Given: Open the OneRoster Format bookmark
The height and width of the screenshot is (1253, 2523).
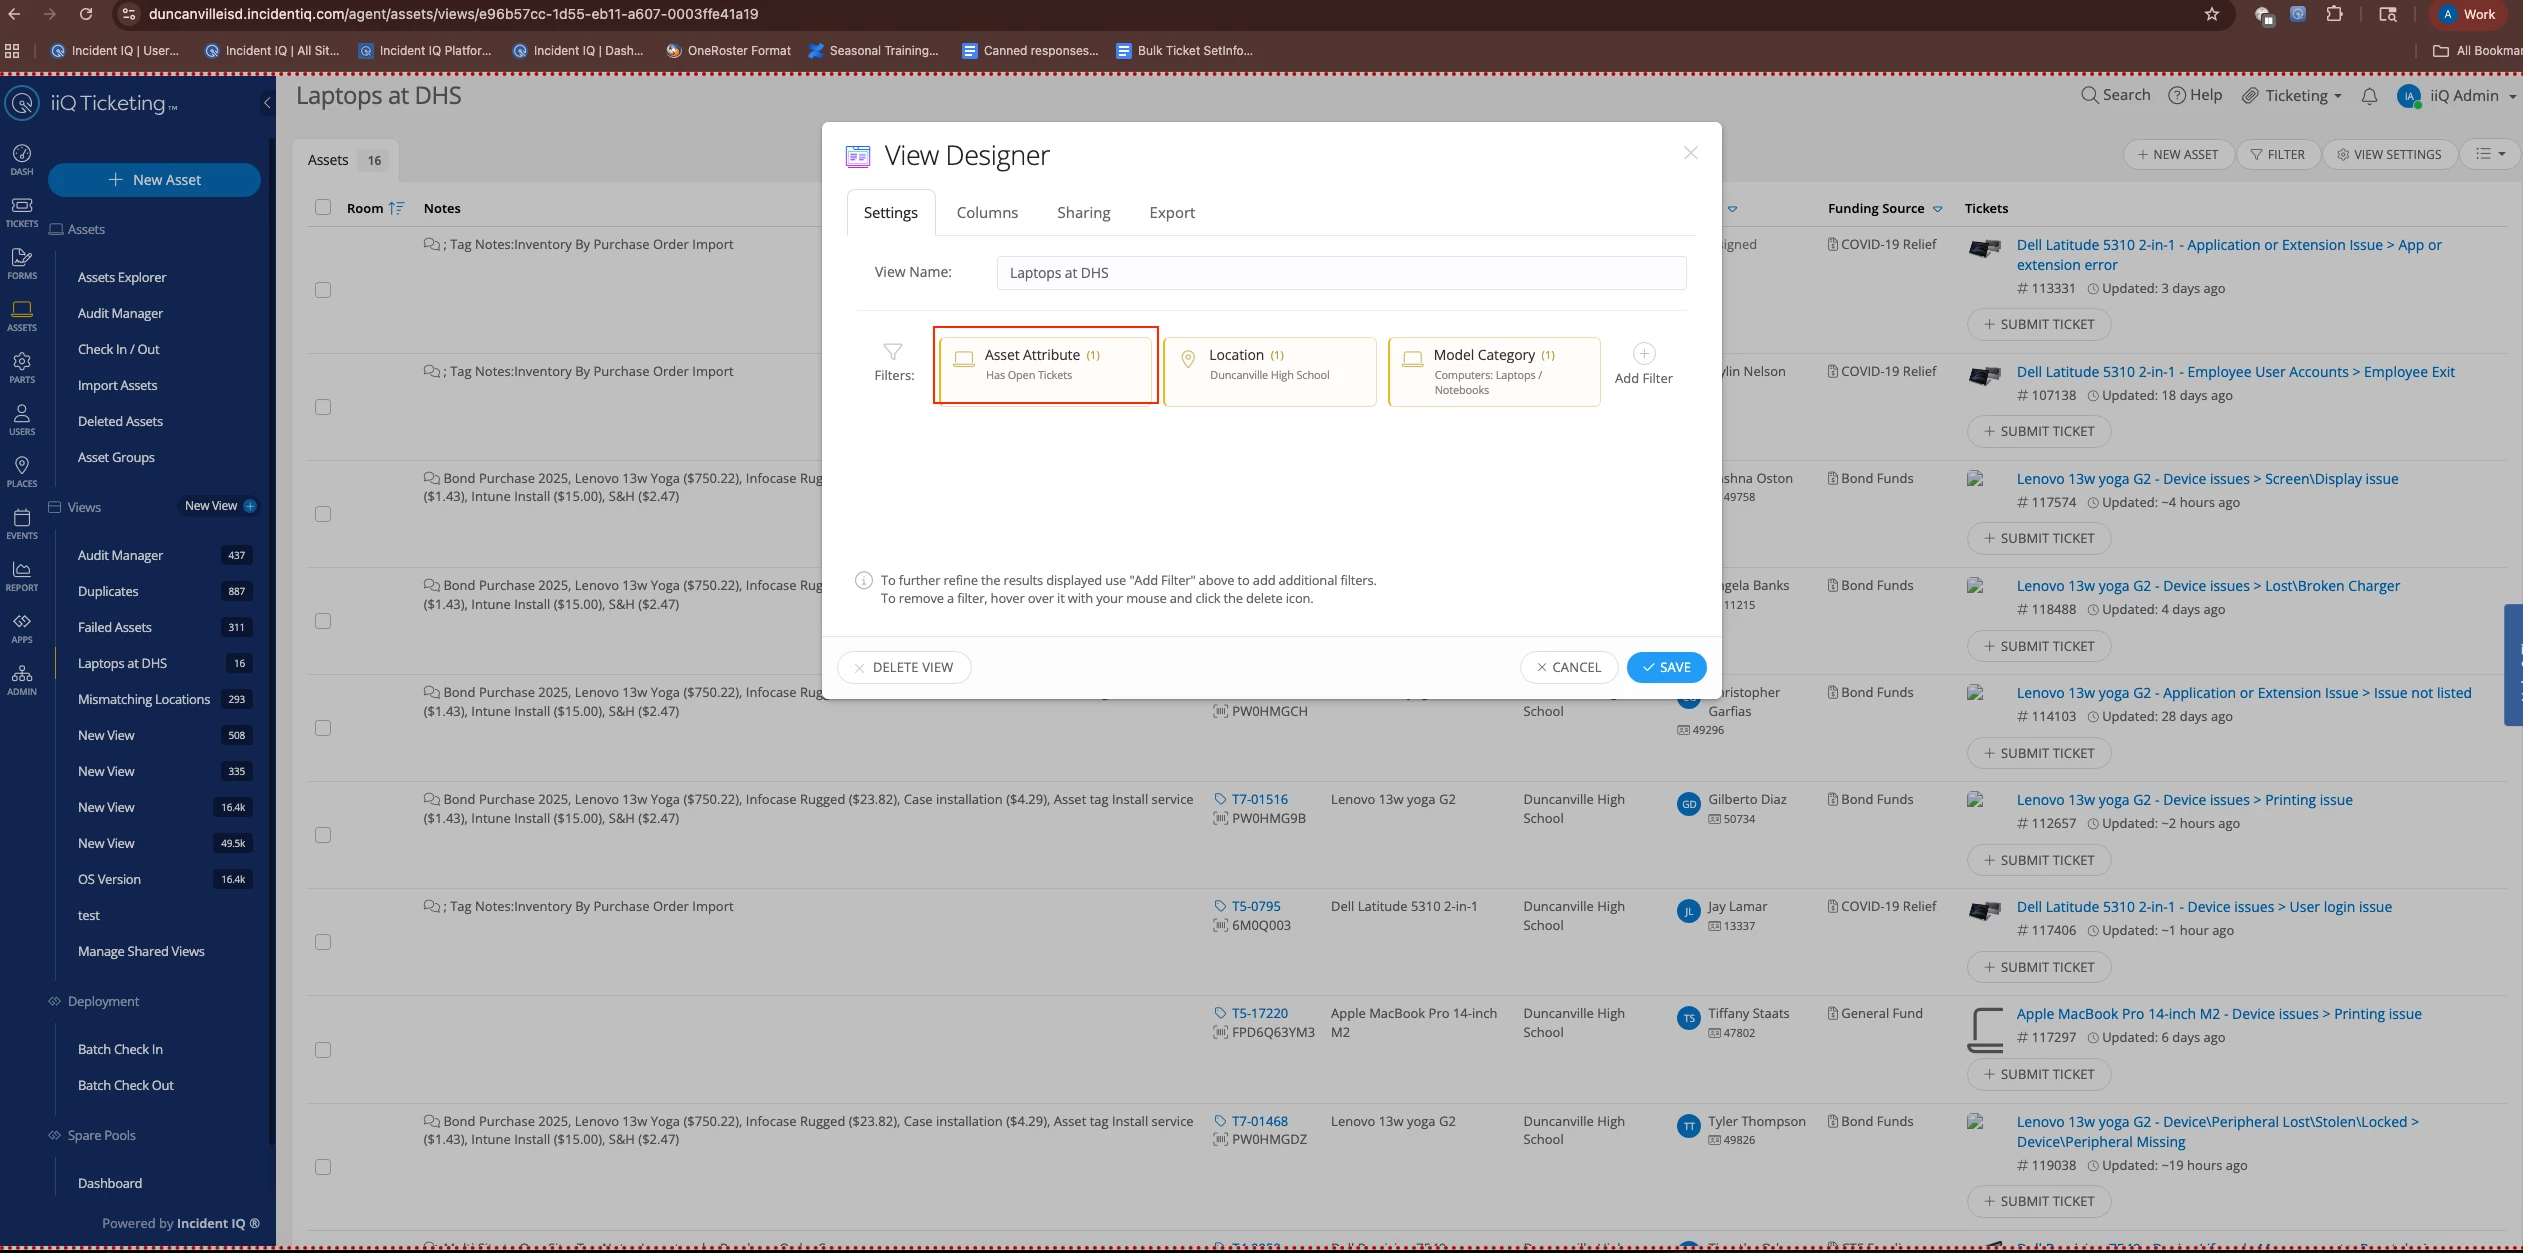Looking at the screenshot, I should coord(728,50).
